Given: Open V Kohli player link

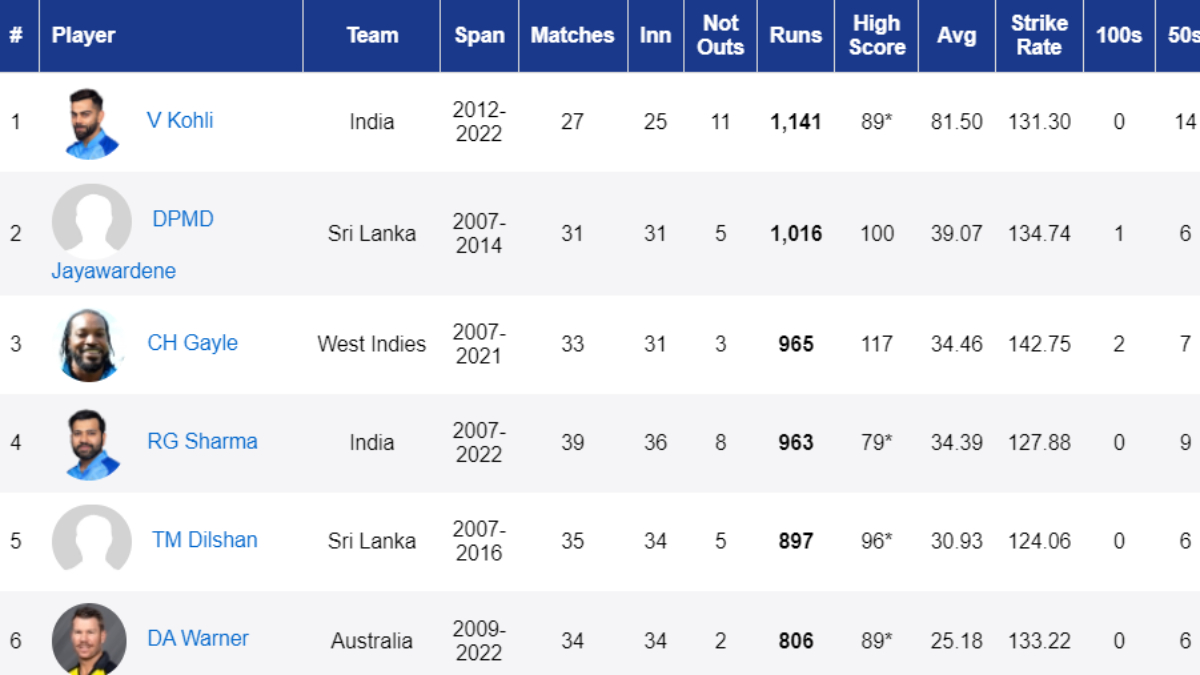Looking at the screenshot, I should [x=180, y=121].
